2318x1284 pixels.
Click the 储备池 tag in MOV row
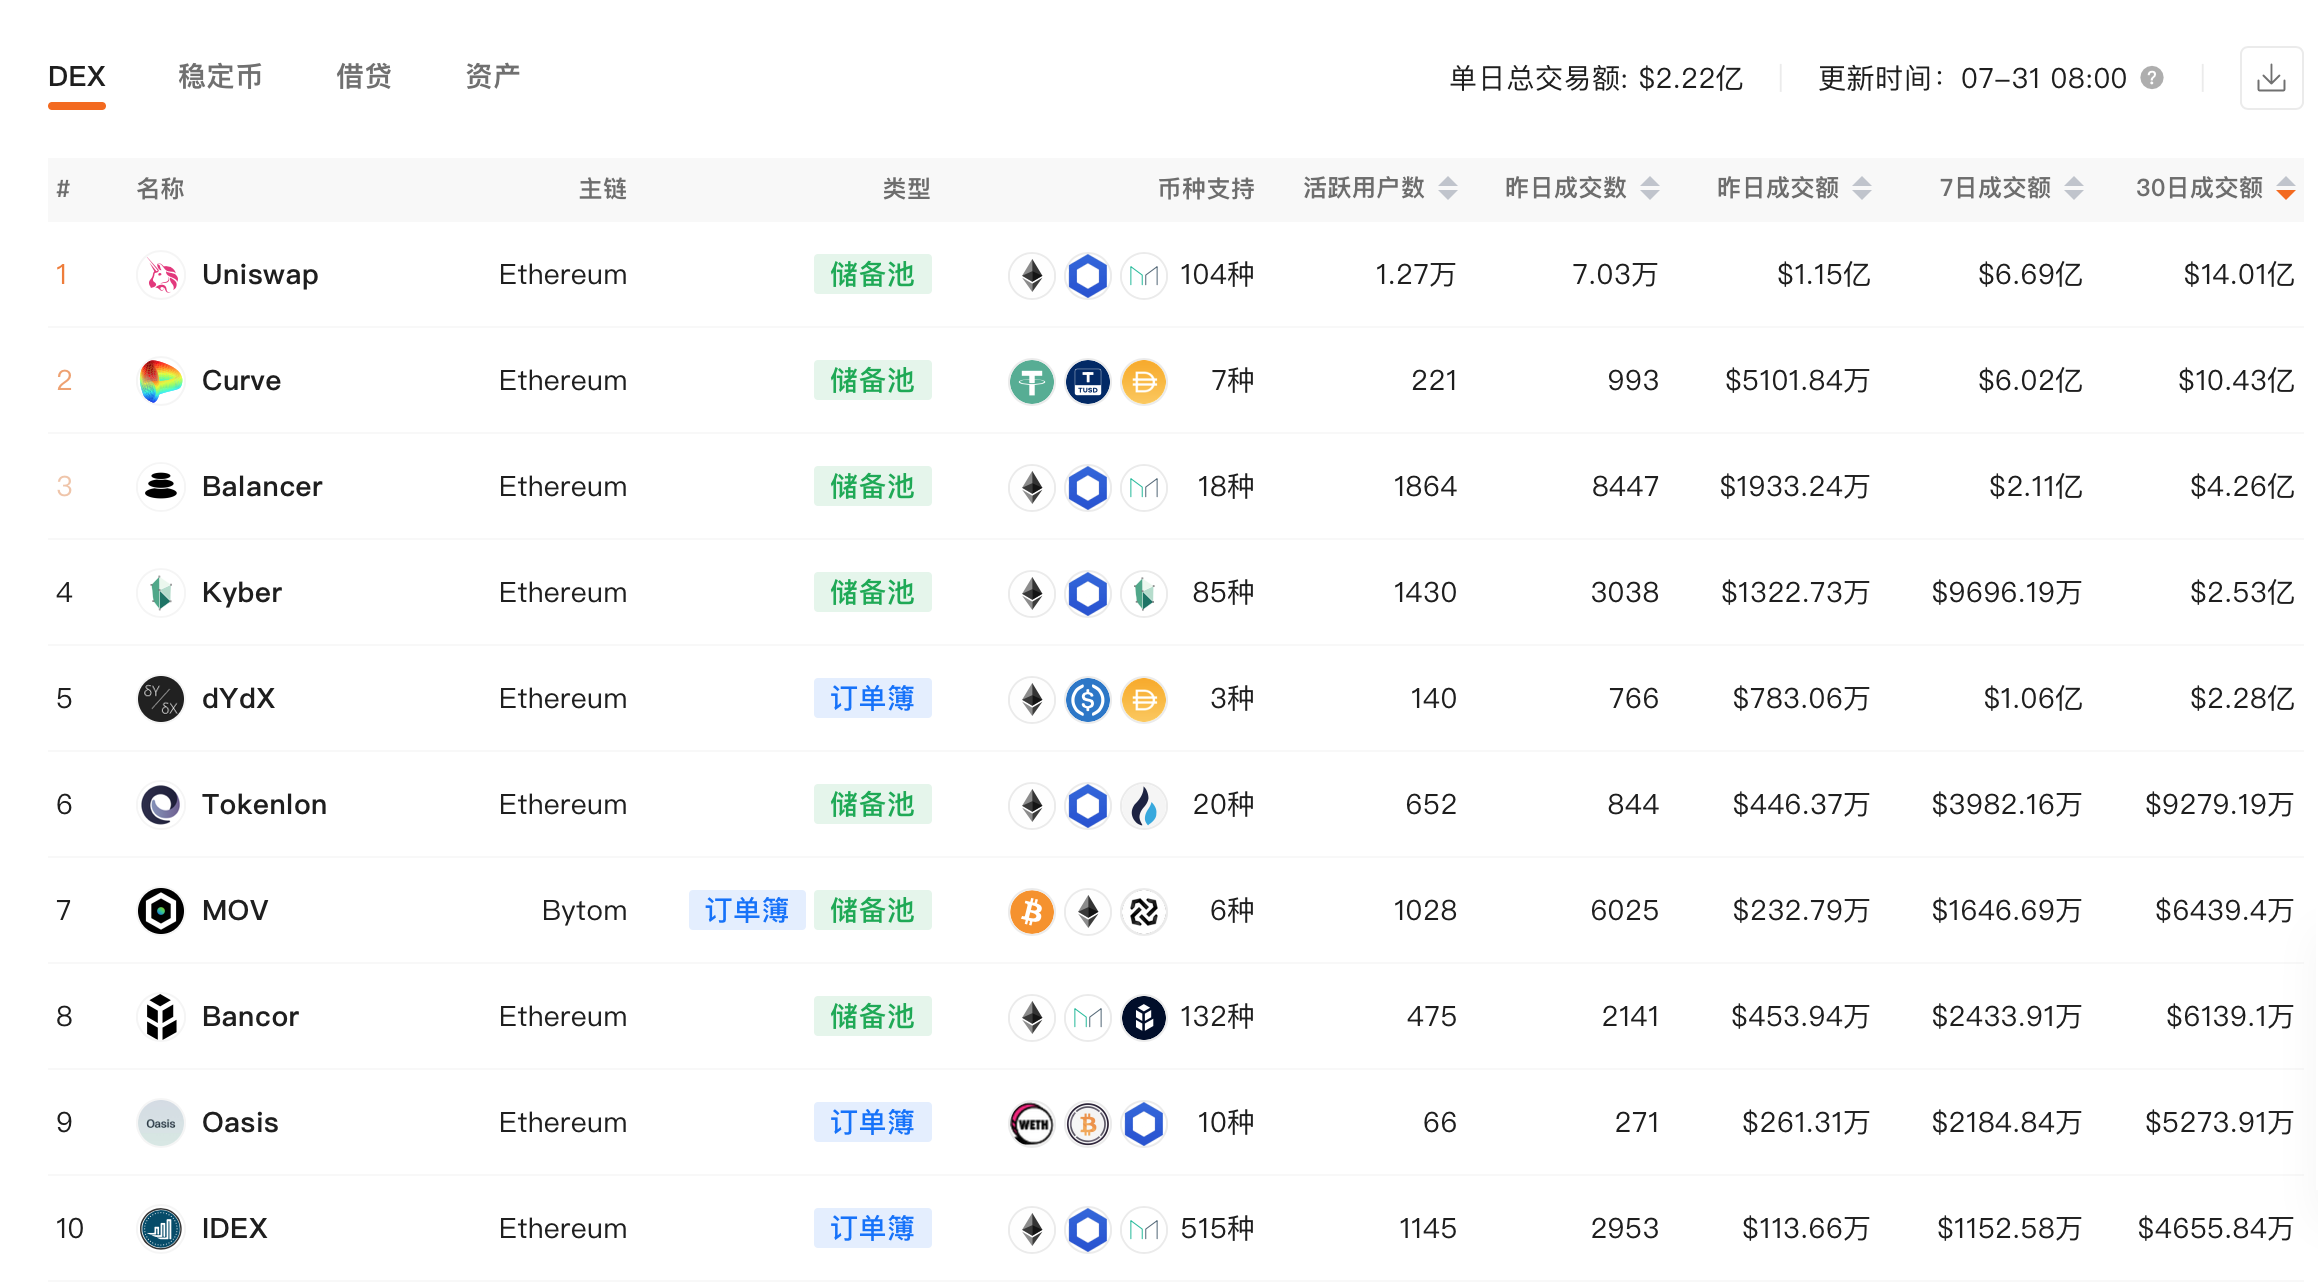click(x=873, y=911)
